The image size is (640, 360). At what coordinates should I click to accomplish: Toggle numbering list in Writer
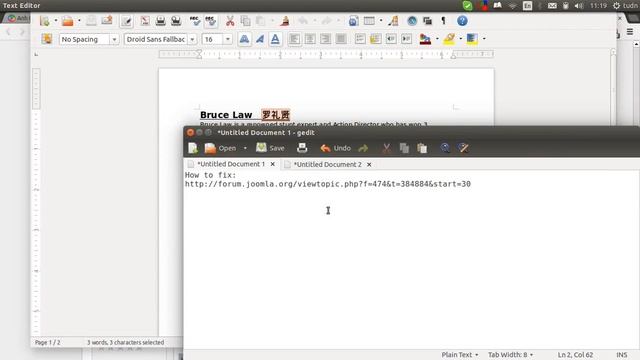[360, 39]
